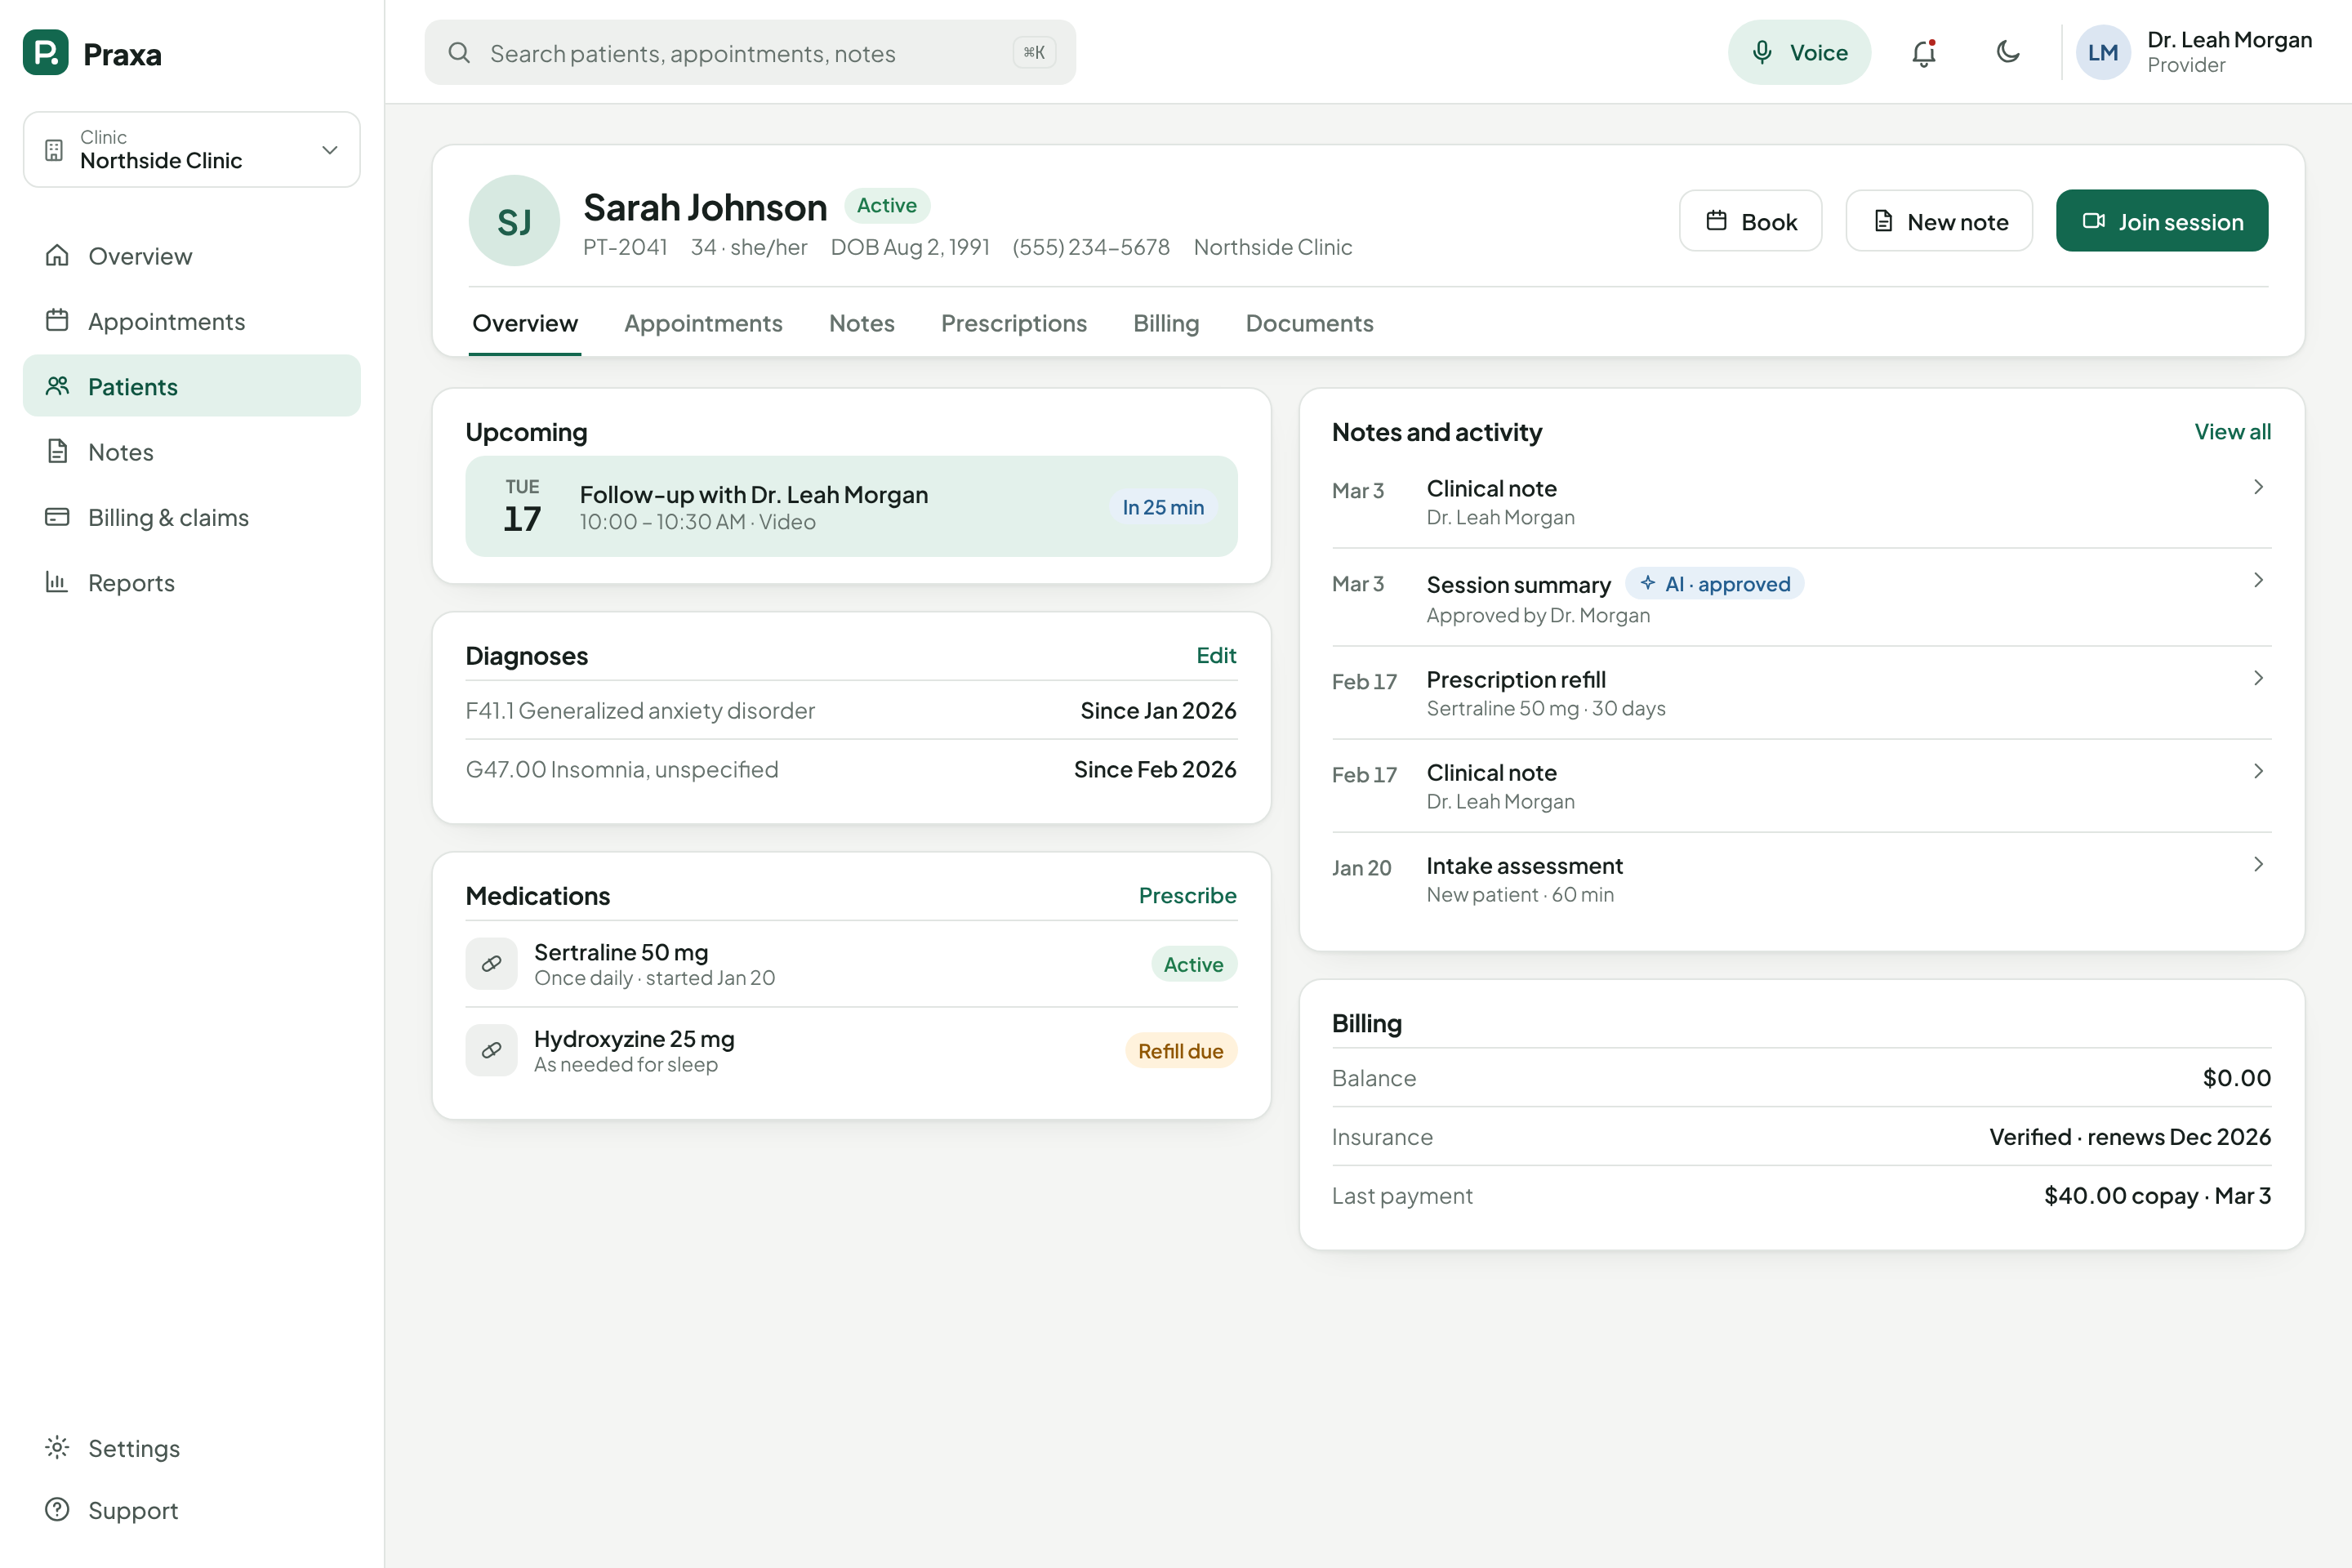Open Intake assessment row chevron

click(2258, 864)
